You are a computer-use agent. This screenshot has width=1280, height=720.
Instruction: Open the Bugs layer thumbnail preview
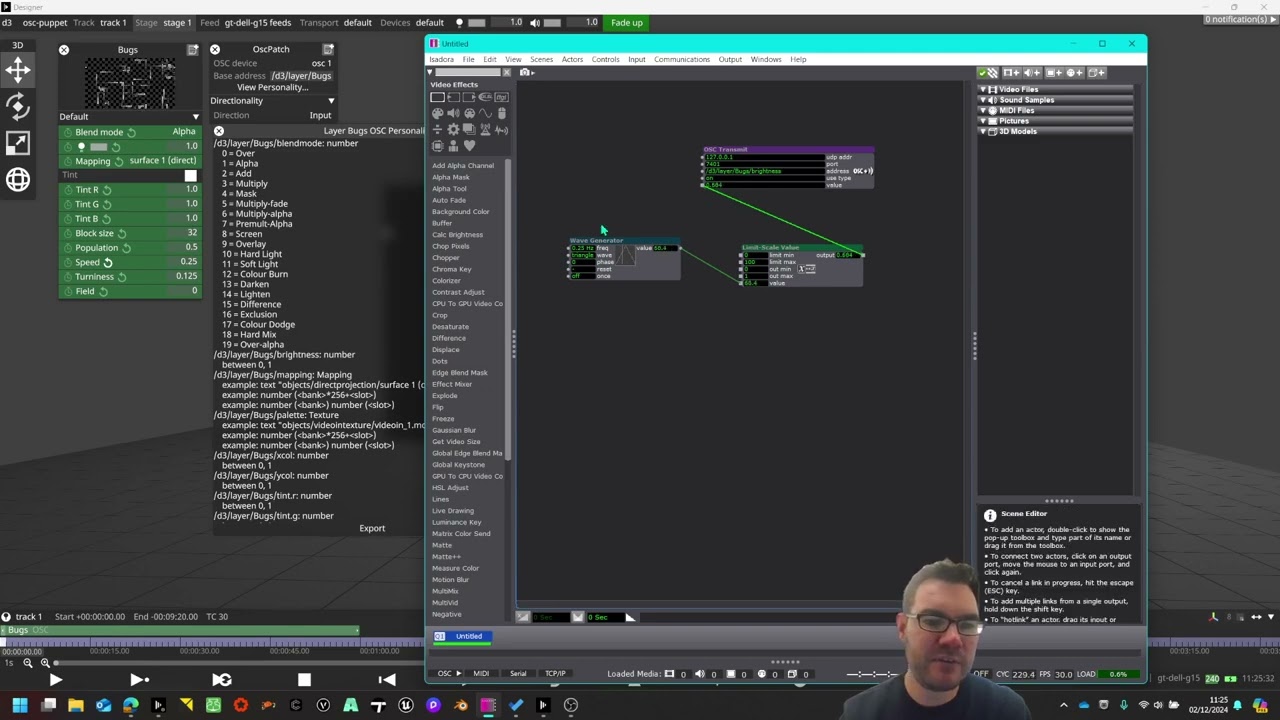coord(129,83)
